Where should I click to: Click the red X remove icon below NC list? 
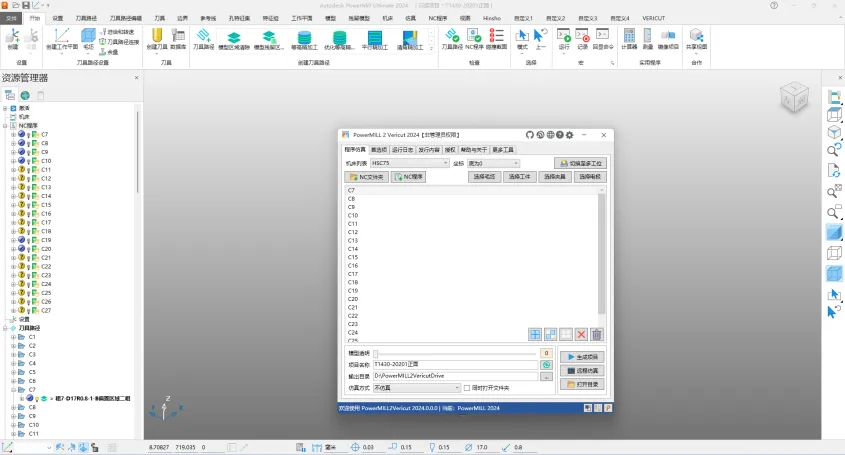[x=581, y=335]
